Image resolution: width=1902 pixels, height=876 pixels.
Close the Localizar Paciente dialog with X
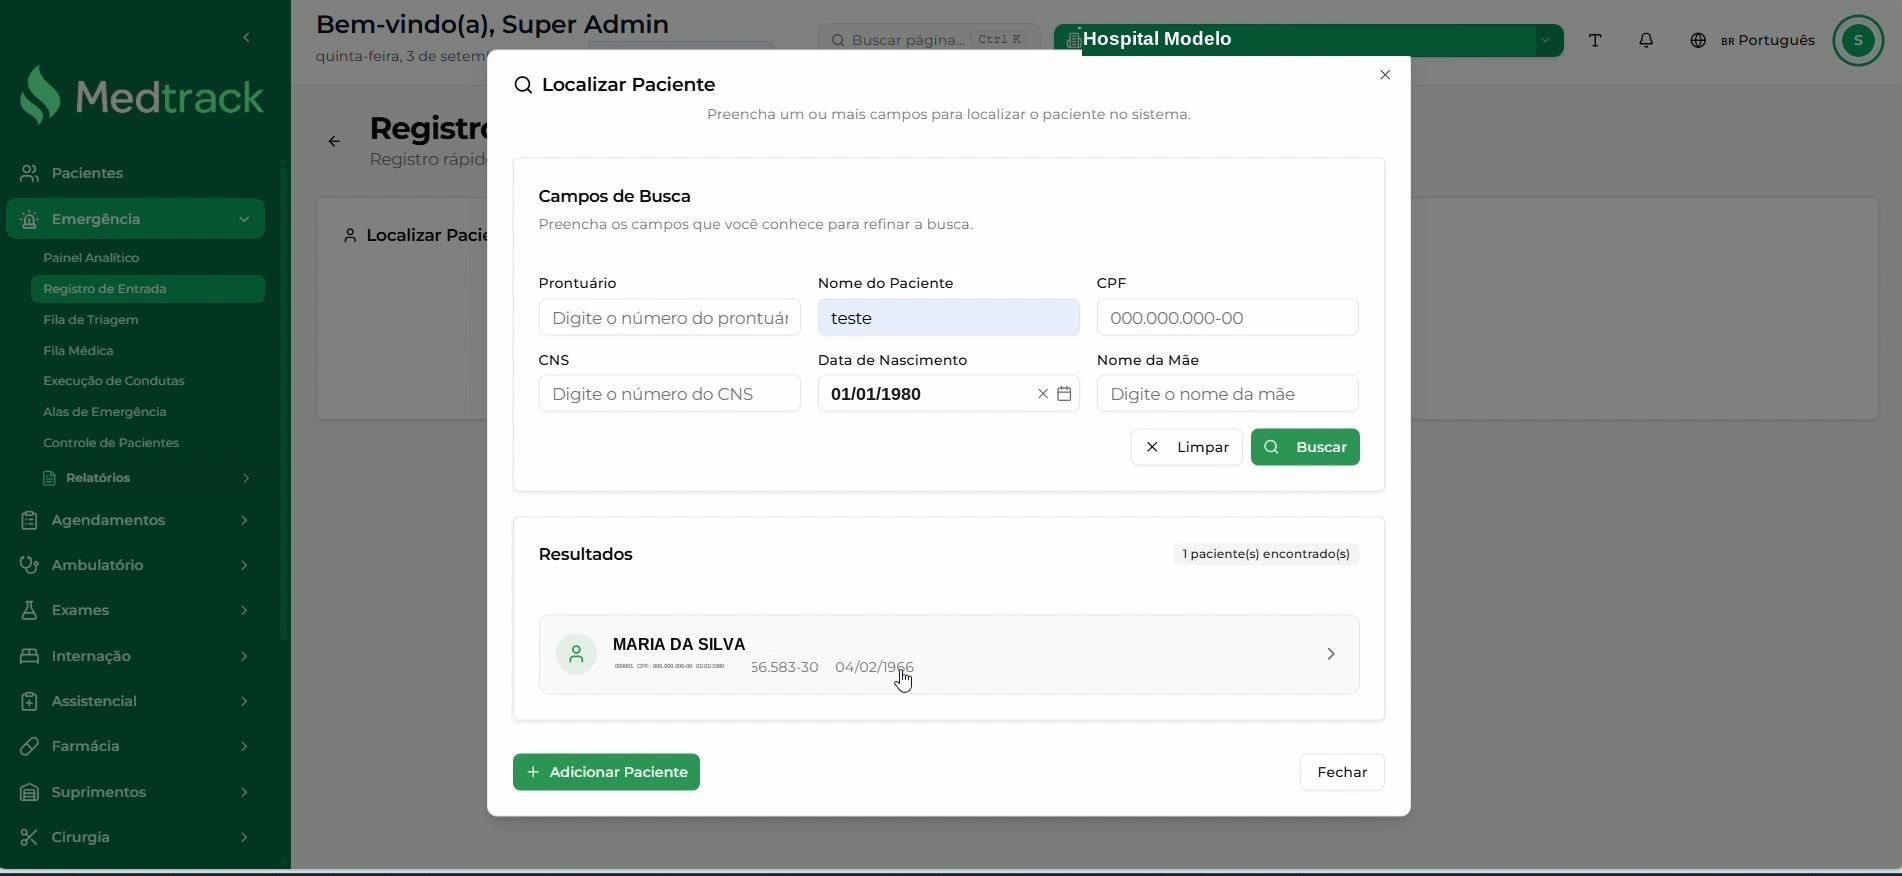coord(1385,75)
